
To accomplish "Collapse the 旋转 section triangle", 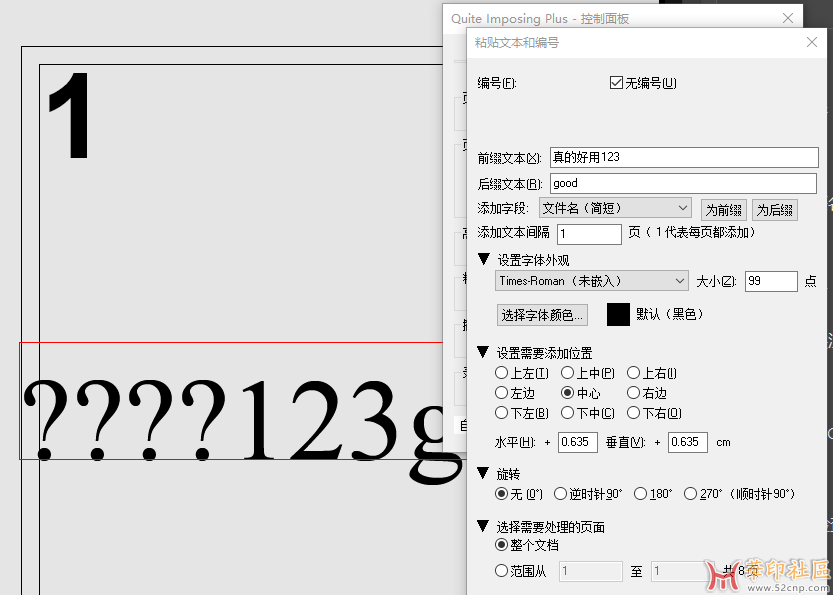I will pyautogui.click(x=484, y=473).
